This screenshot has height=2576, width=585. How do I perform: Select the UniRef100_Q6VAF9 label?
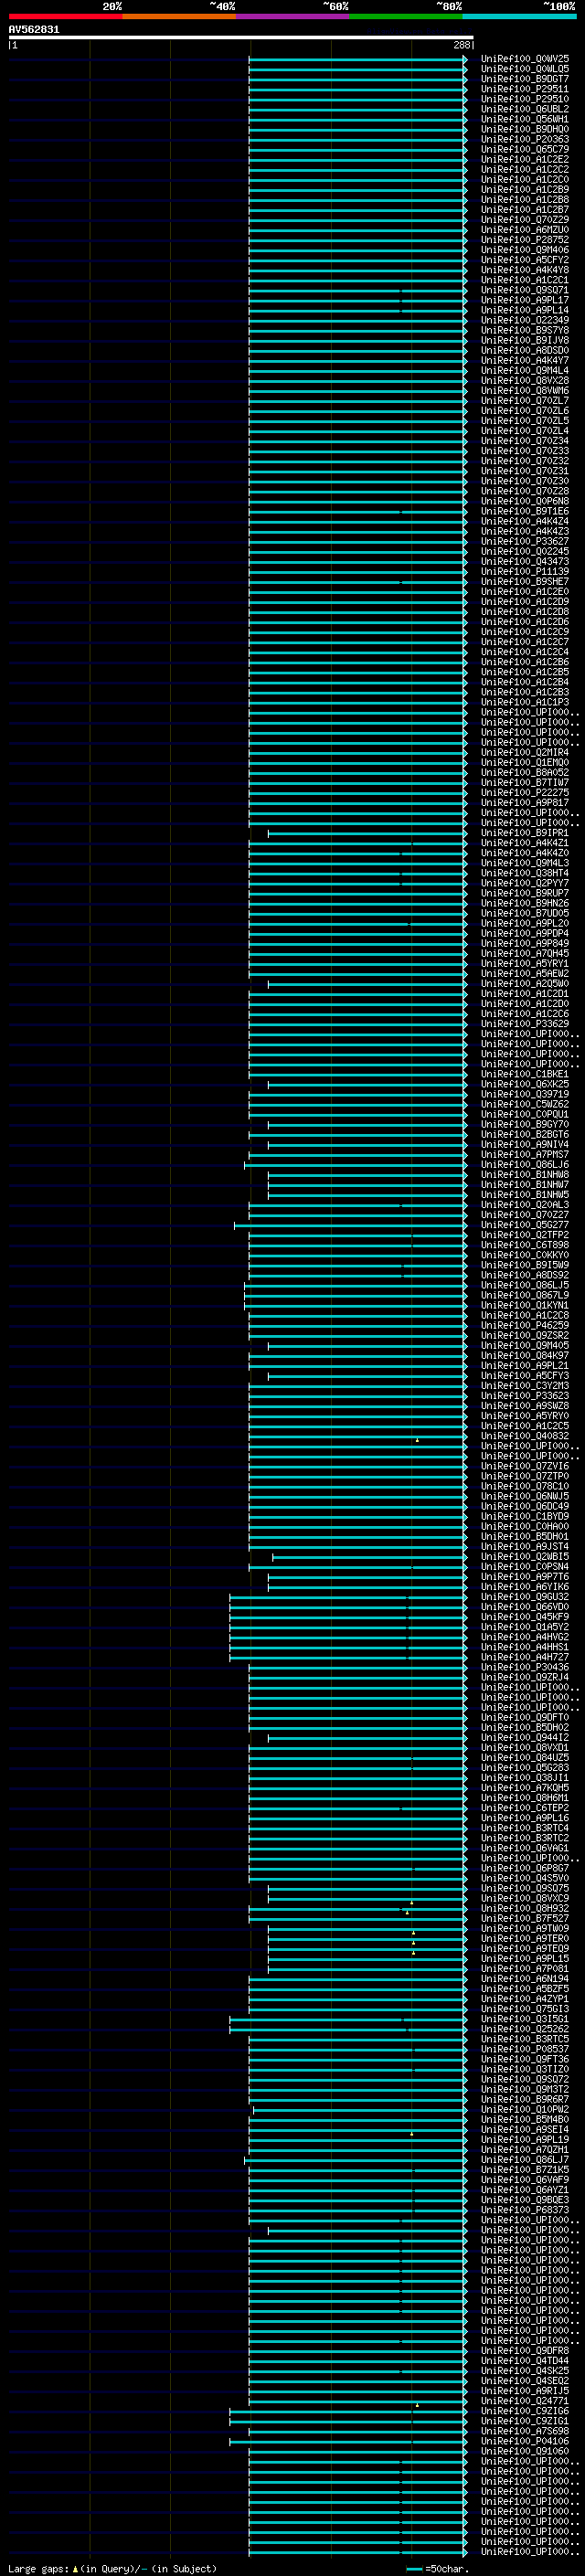(x=525, y=2179)
